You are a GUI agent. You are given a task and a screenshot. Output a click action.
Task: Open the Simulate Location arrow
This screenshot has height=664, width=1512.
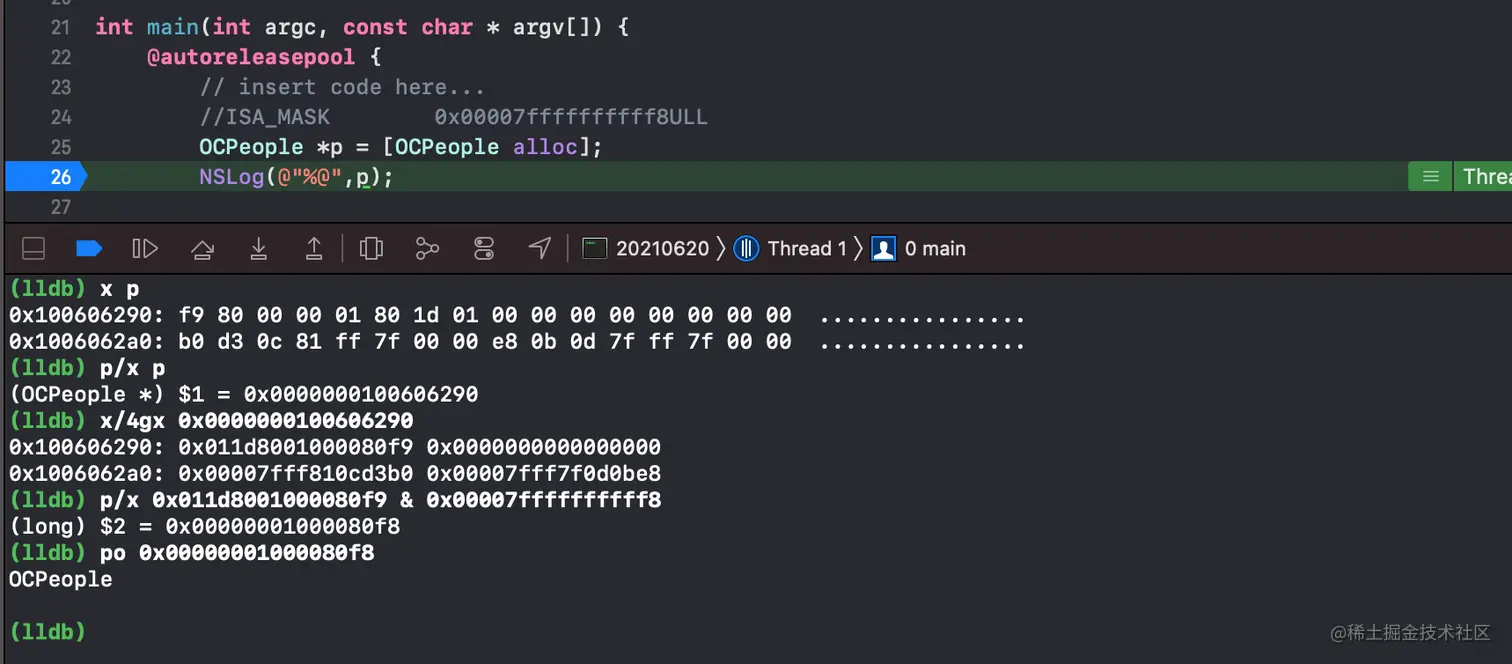[540, 248]
